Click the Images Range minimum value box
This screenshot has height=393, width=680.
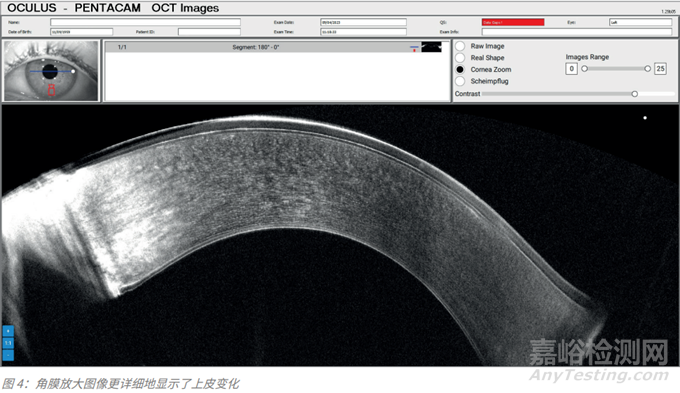point(571,69)
